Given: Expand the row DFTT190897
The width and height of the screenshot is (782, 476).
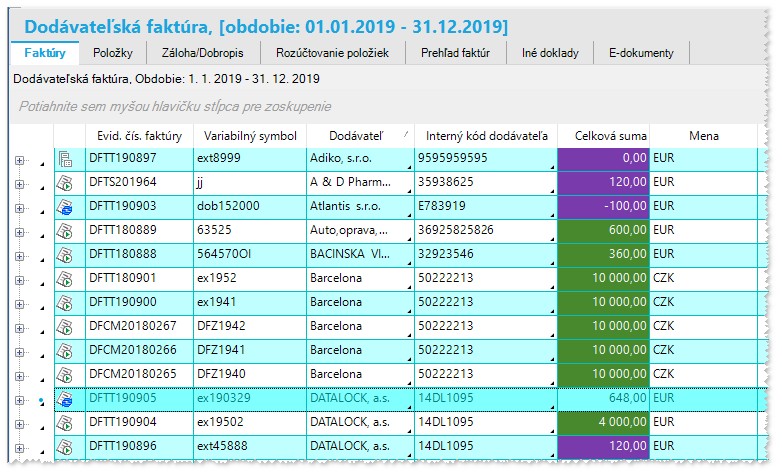Looking at the screenshot, I should pos(19,160).
